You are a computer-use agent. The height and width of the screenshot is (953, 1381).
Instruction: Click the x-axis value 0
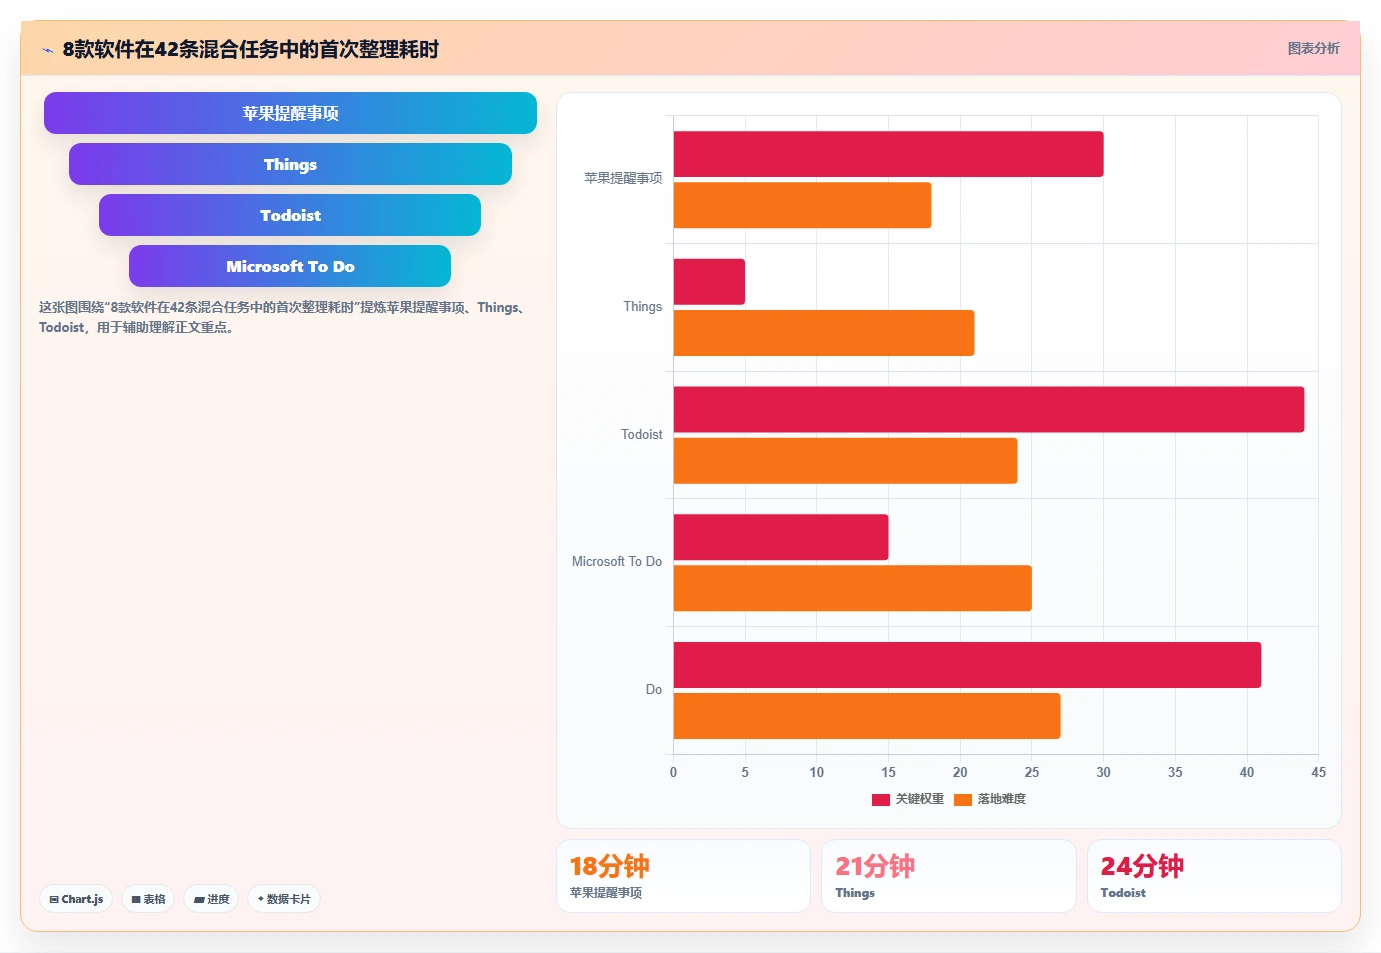[x=673, y=772]
